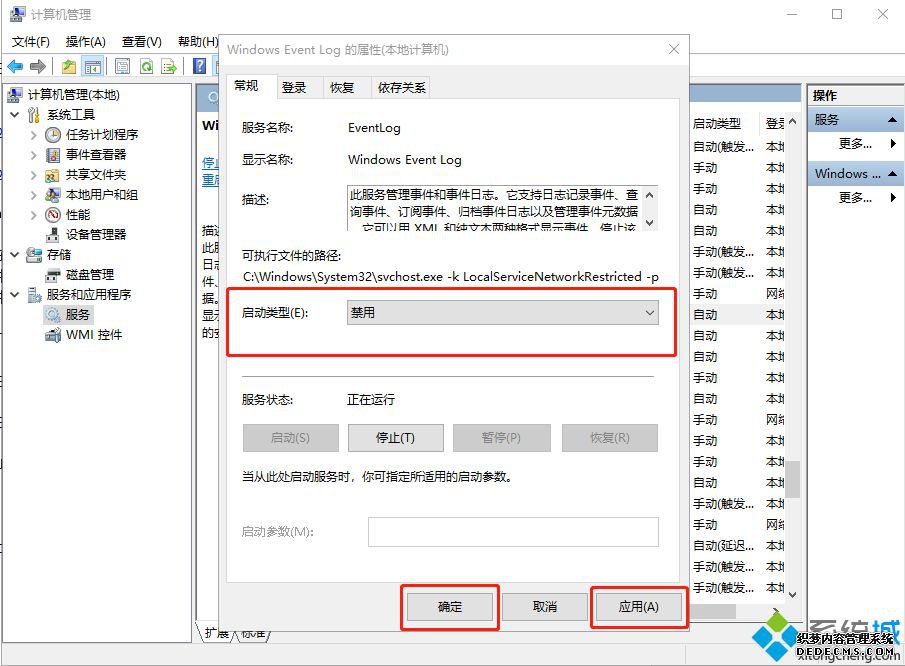Screen dimensions: 905x666
Task: Select 服务 gear icon in tree
Action: [x=53, y=315]
